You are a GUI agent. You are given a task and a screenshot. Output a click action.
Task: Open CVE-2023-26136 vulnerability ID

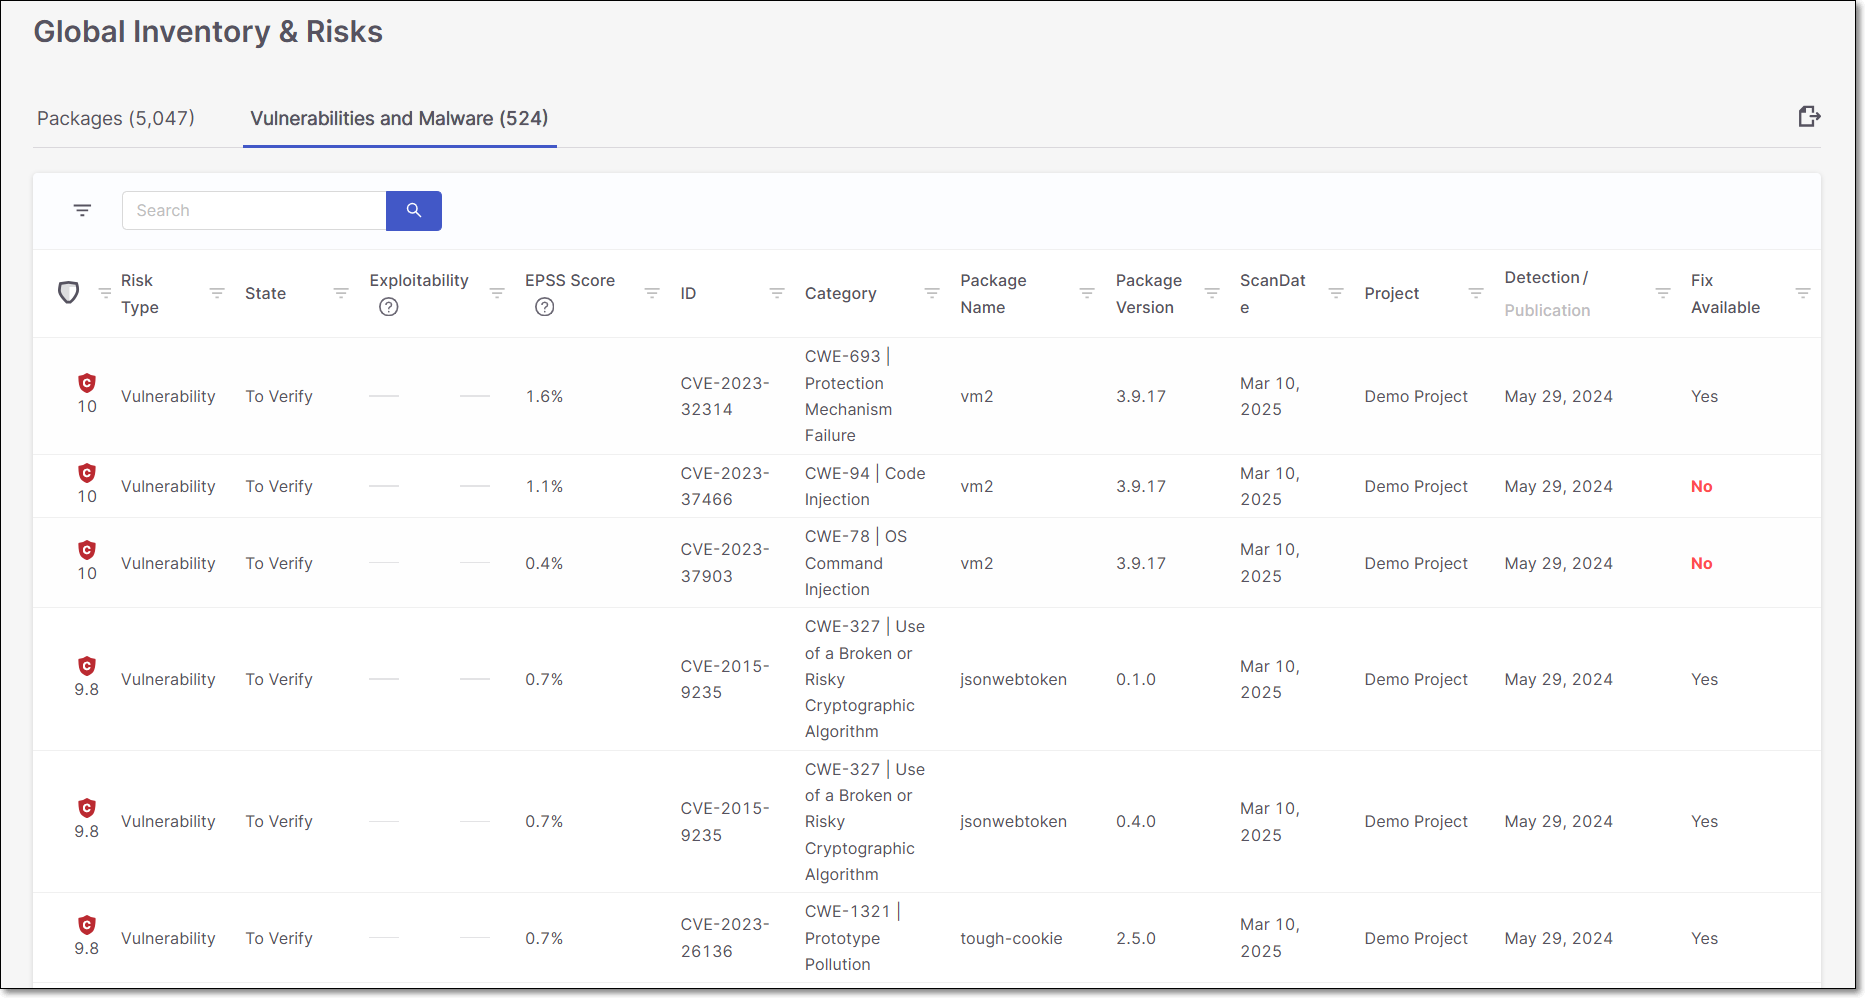tap(725, 938)
